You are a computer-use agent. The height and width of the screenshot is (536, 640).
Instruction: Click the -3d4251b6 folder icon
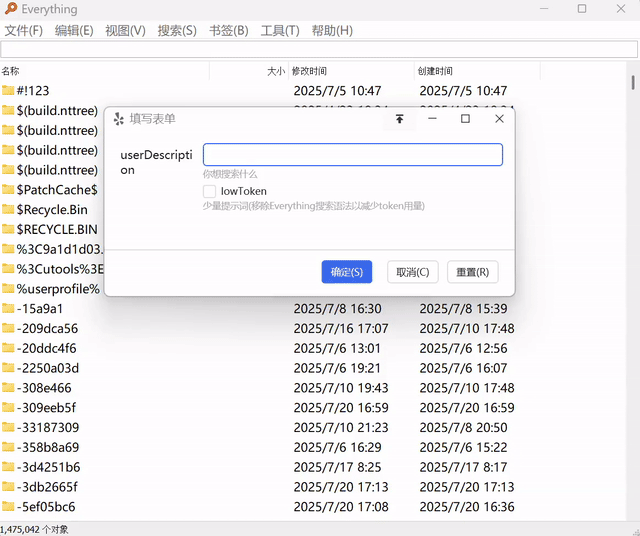pos(8,467)
